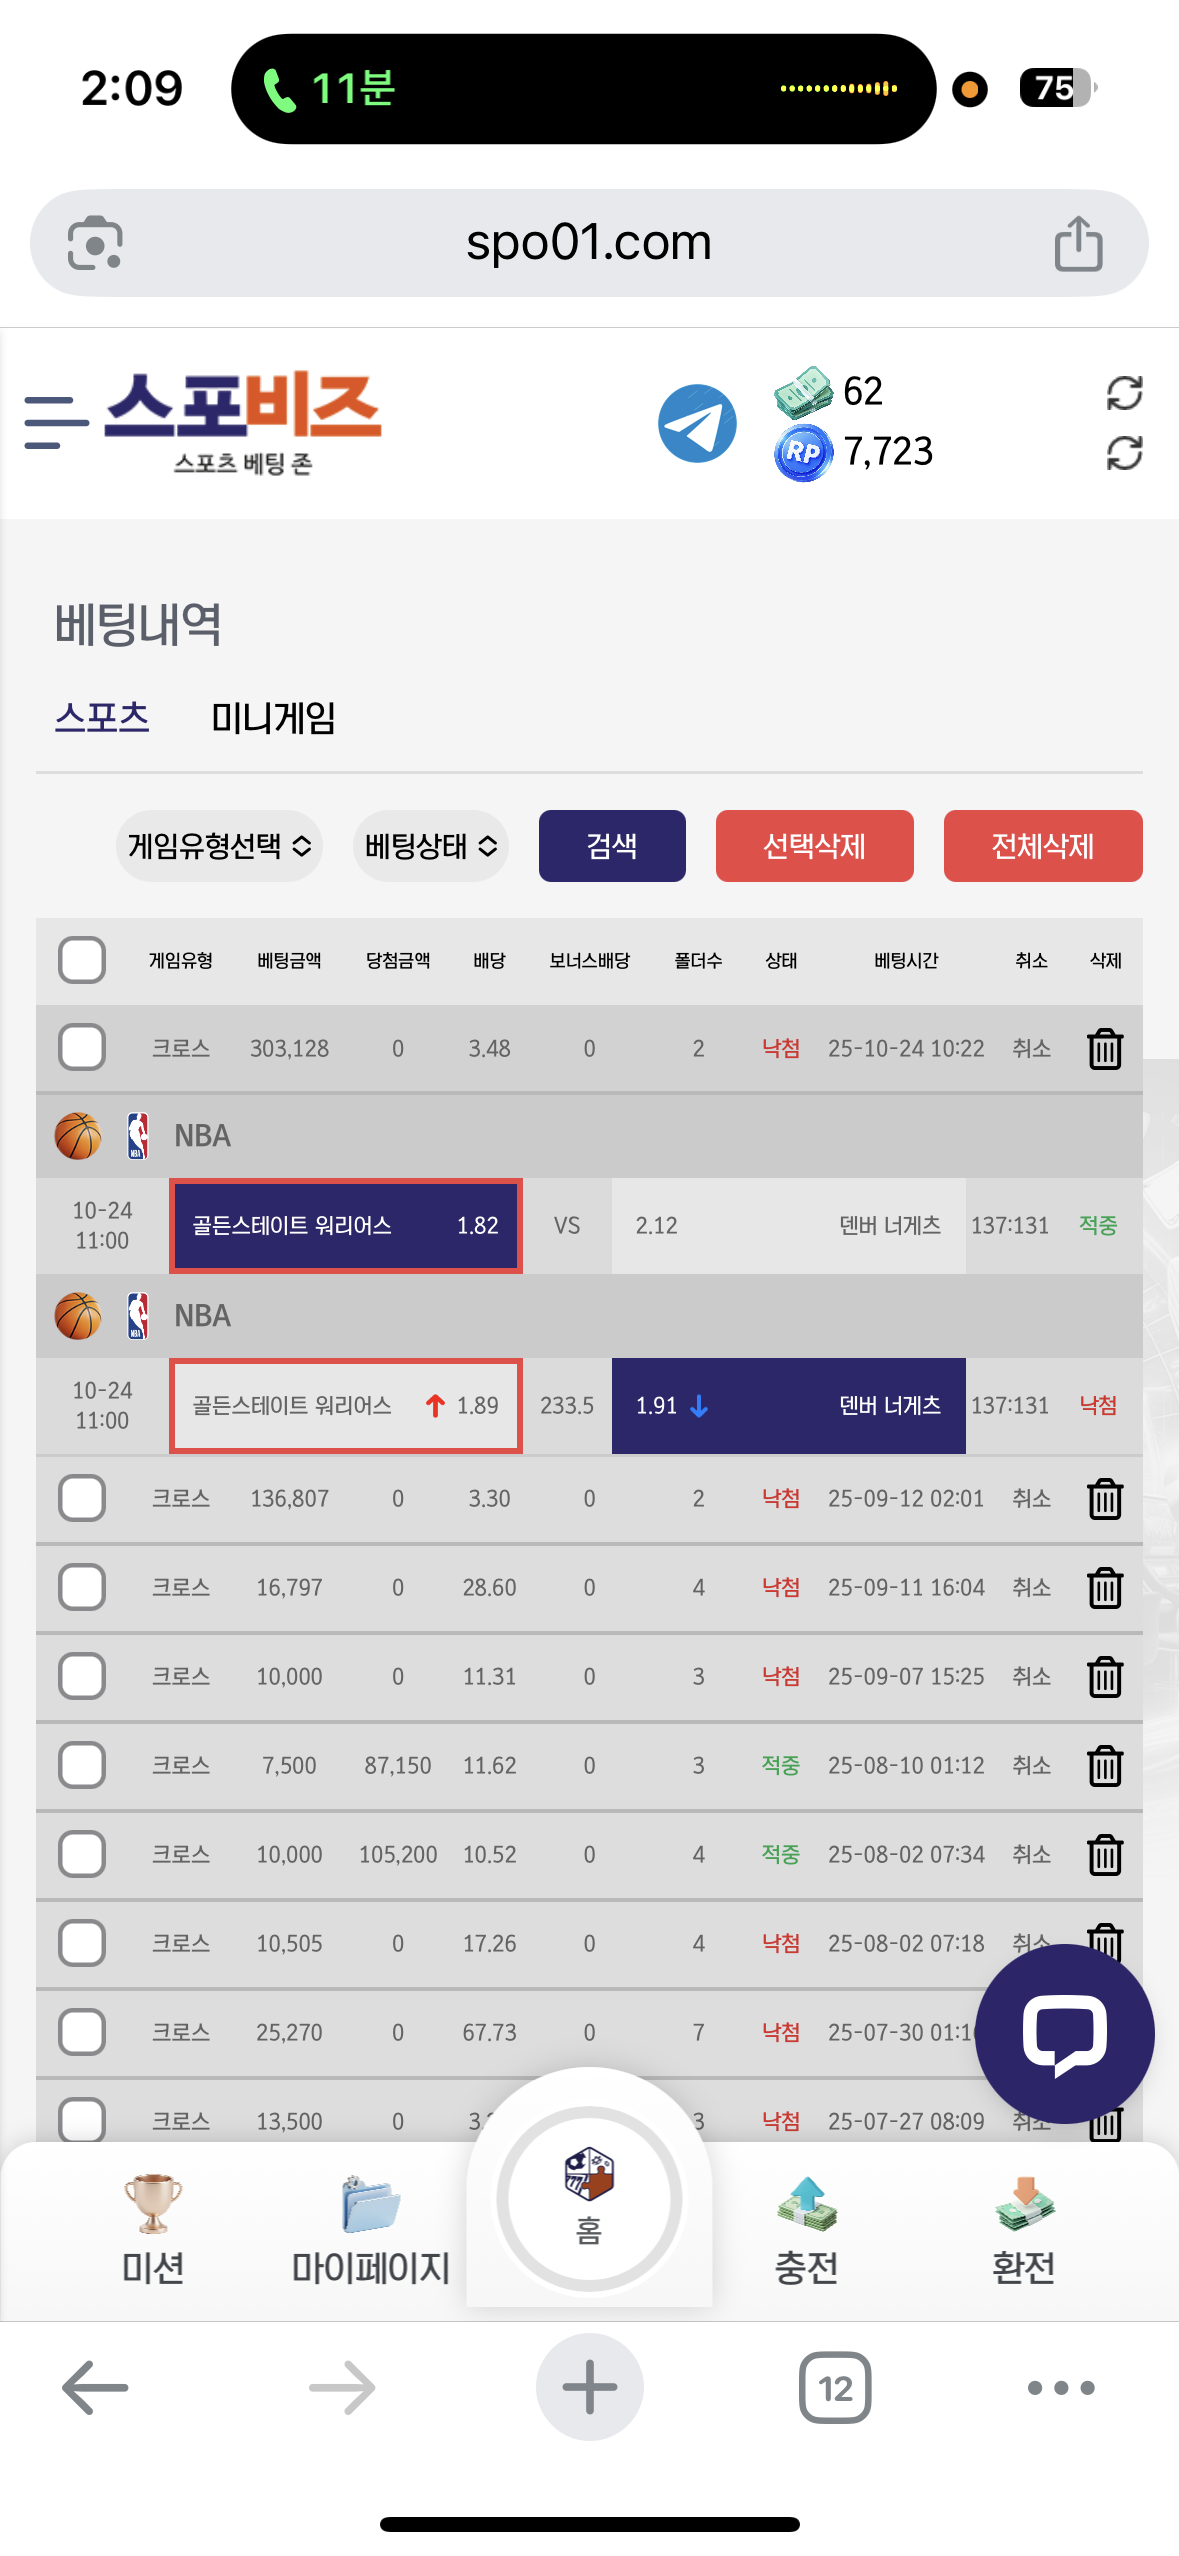
Task: Select the 스포츠 tab
Action: point(102,718)
